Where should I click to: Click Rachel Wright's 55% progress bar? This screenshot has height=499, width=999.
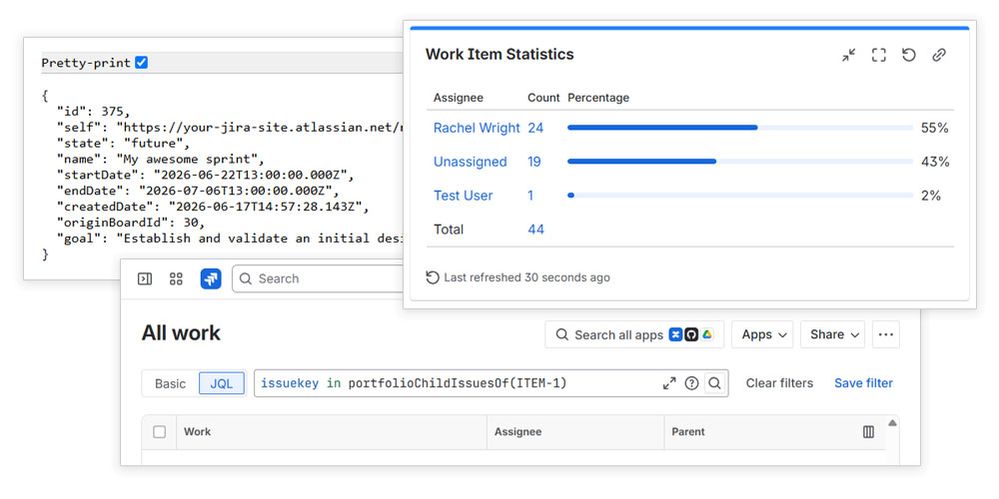point(740,127)
